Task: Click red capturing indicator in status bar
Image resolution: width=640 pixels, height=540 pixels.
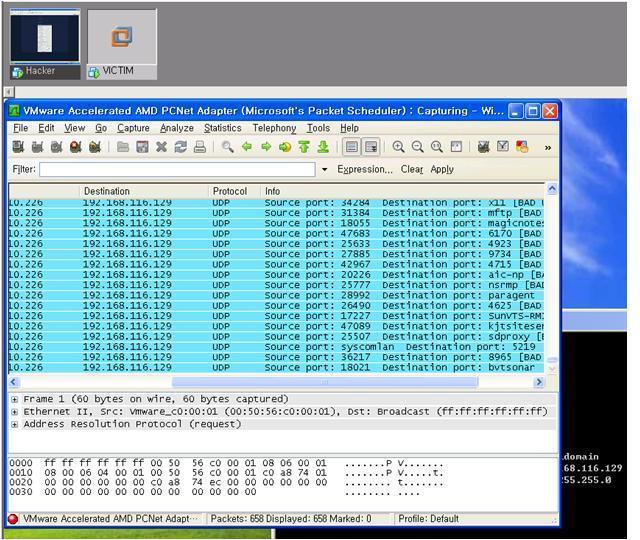Action: [x=13, y=519]
